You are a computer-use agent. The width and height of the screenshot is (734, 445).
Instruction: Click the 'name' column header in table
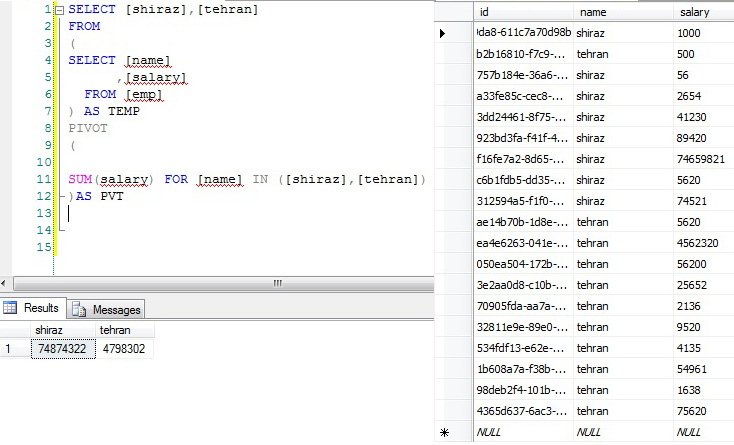[620, 12]
